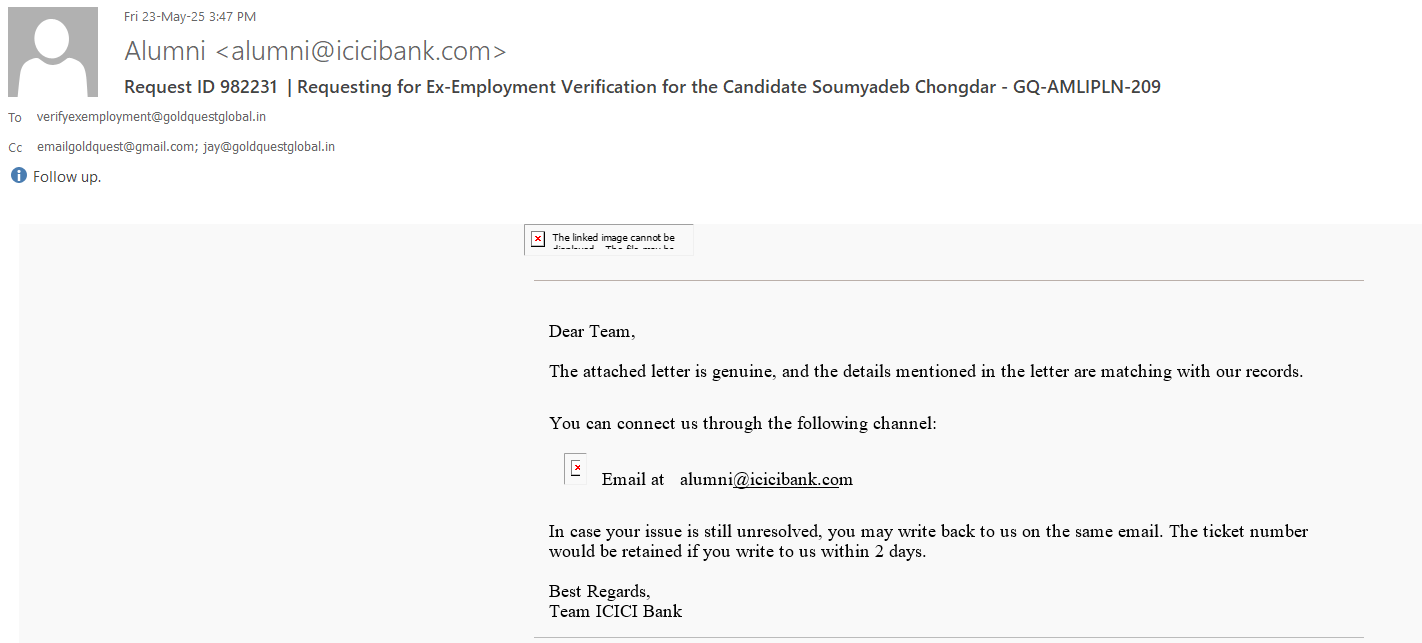Select recipient verifyexemployment@goldquestglobal.in
The width and height of the screenshot is (1422, 643).
[151, 117]
